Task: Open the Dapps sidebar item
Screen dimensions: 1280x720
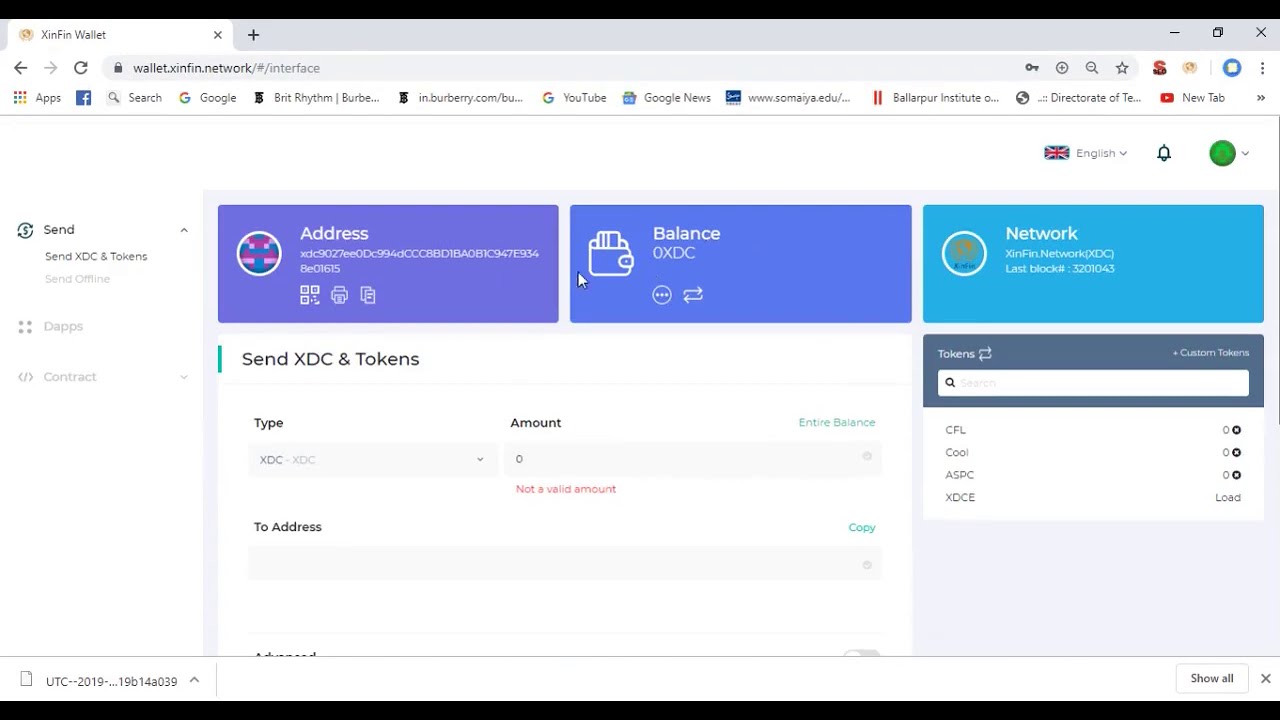Action: [63, 326]
